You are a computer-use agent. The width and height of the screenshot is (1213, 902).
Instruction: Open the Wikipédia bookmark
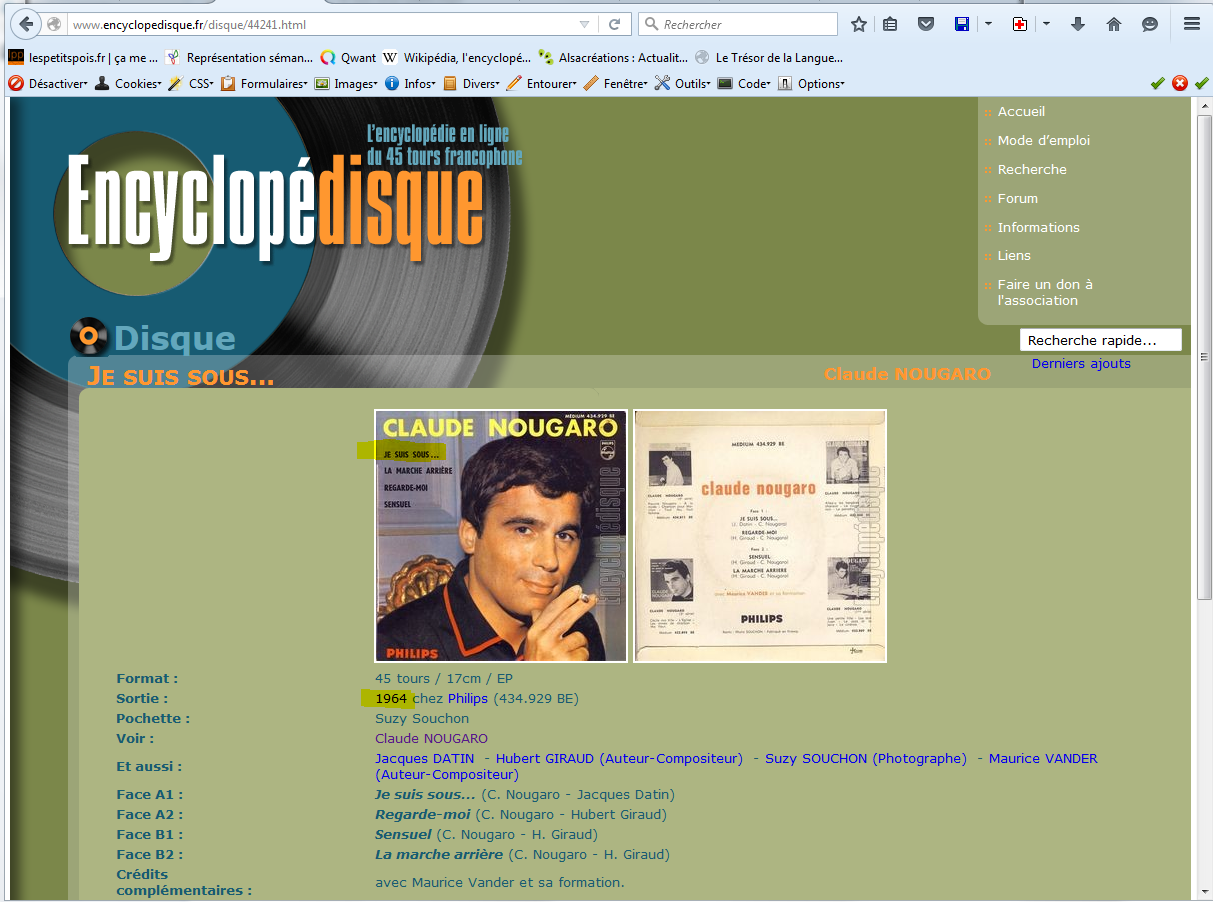coord(457,58)
